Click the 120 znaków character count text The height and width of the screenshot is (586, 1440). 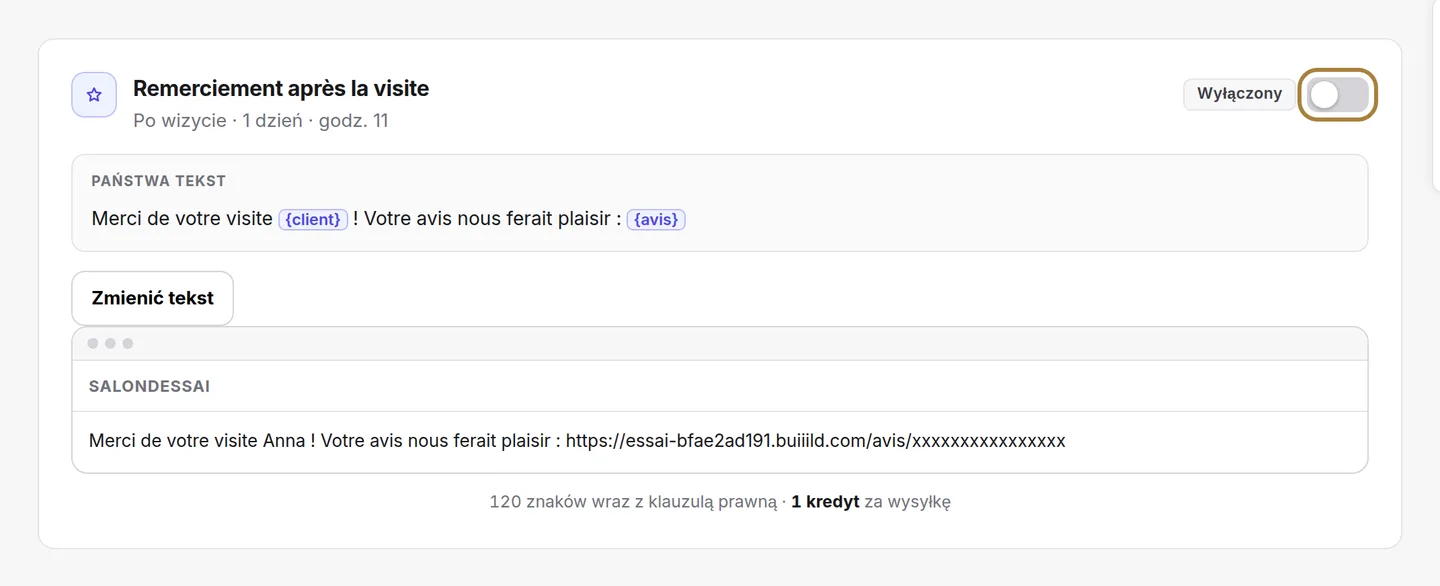click(633, 502)
